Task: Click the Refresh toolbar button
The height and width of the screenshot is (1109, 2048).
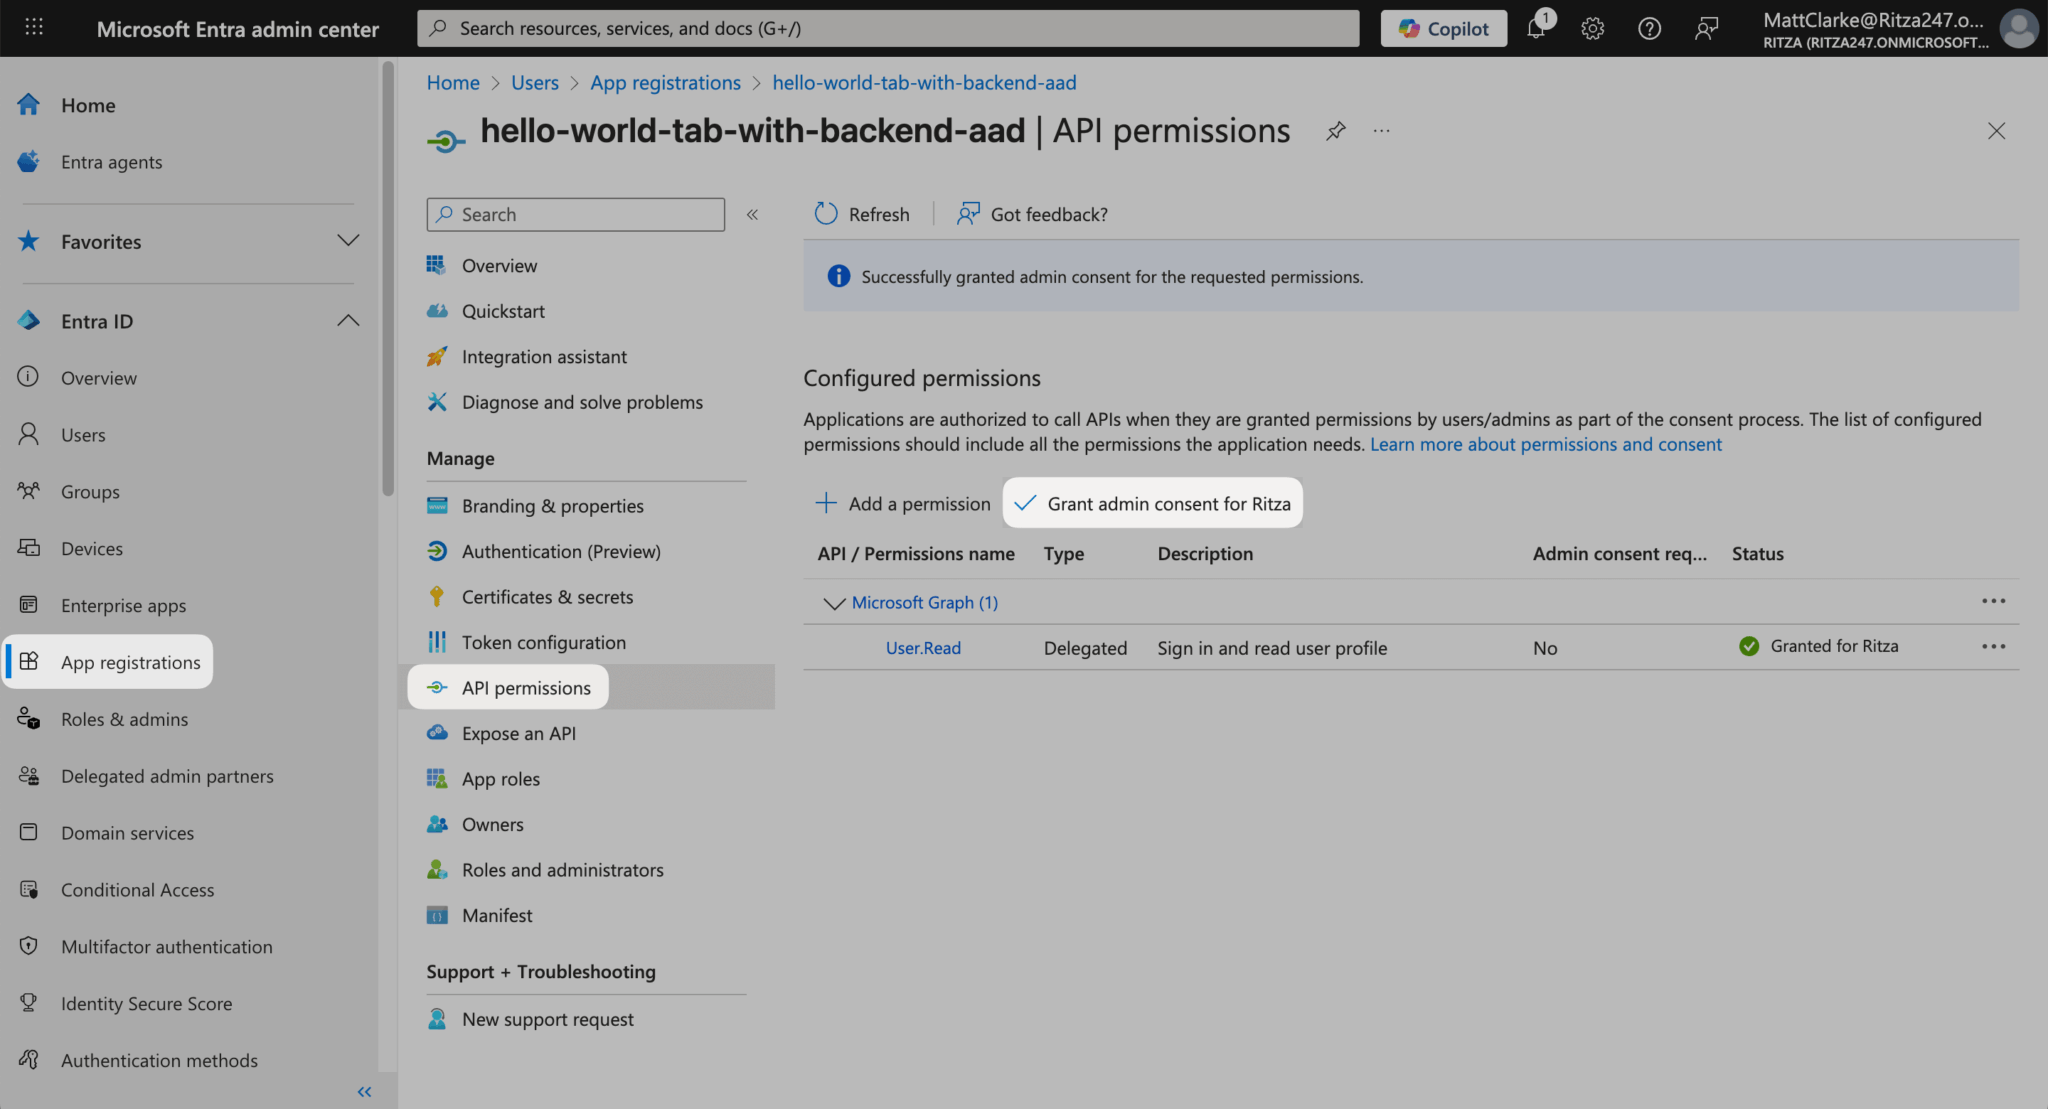Action: [x=862, y=214]
